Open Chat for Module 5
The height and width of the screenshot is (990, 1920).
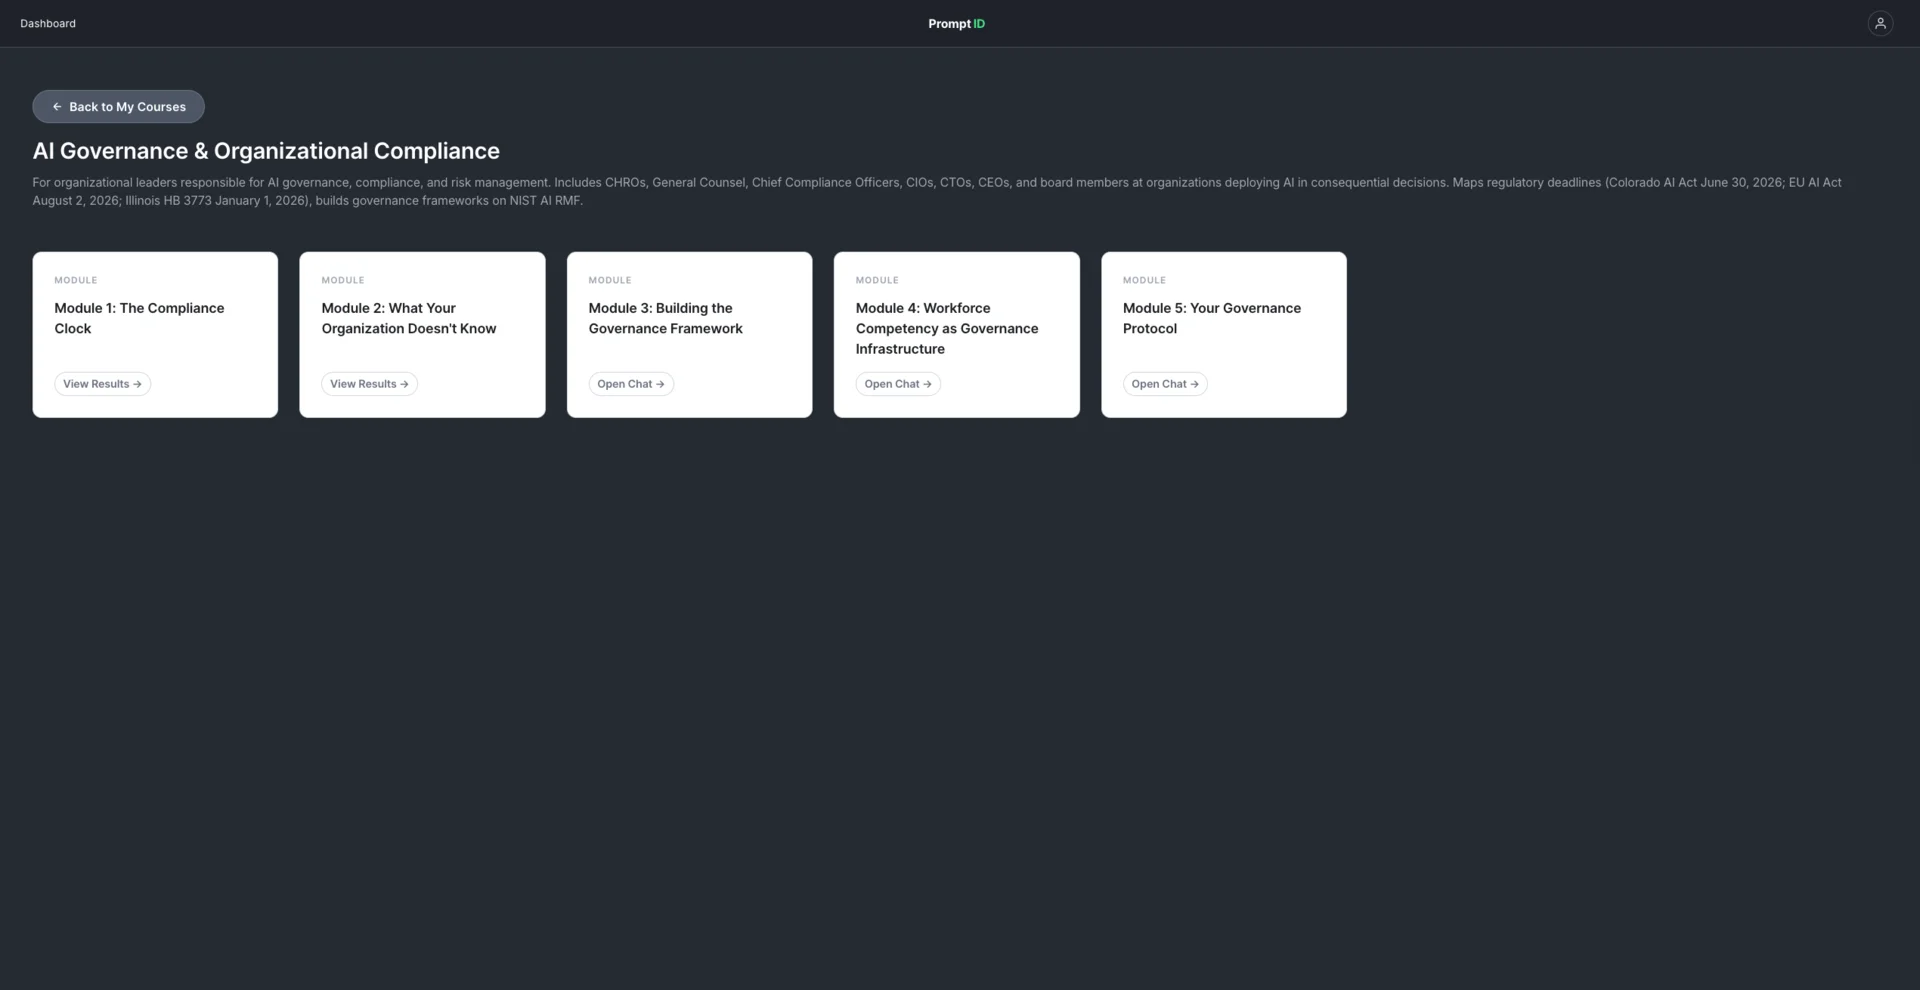(x=1165, y=384)
